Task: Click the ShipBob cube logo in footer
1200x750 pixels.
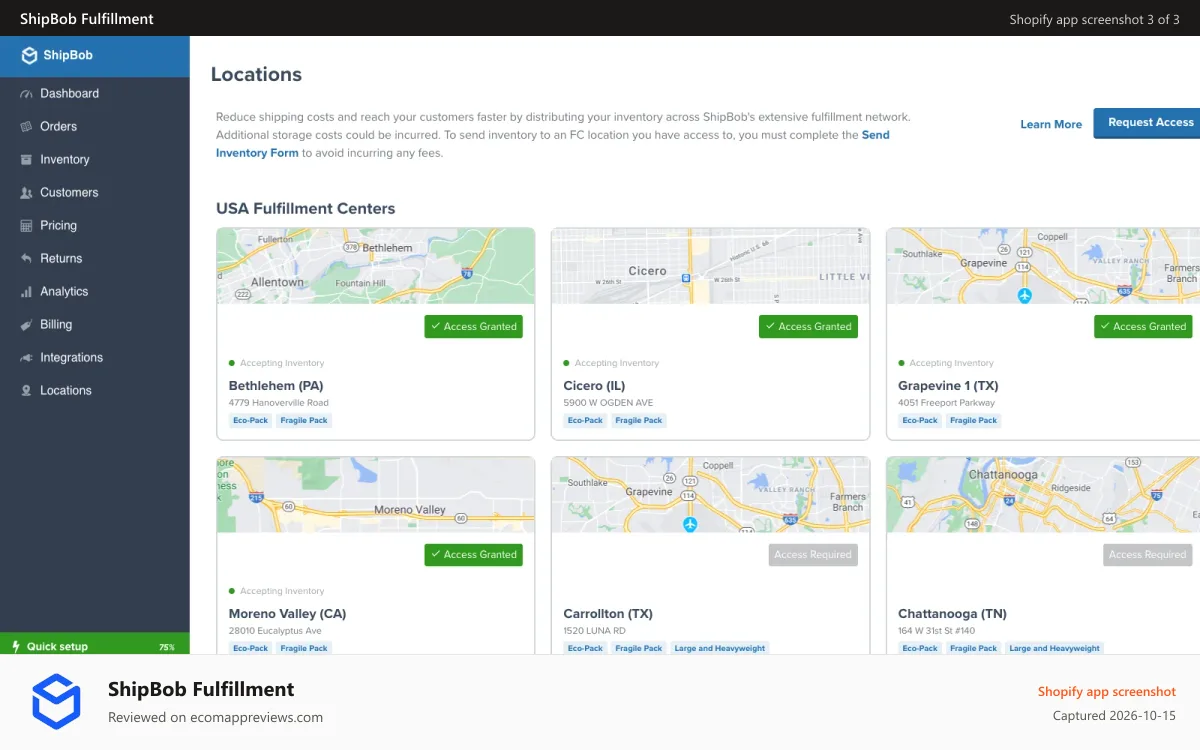Action: click(56, 701)
